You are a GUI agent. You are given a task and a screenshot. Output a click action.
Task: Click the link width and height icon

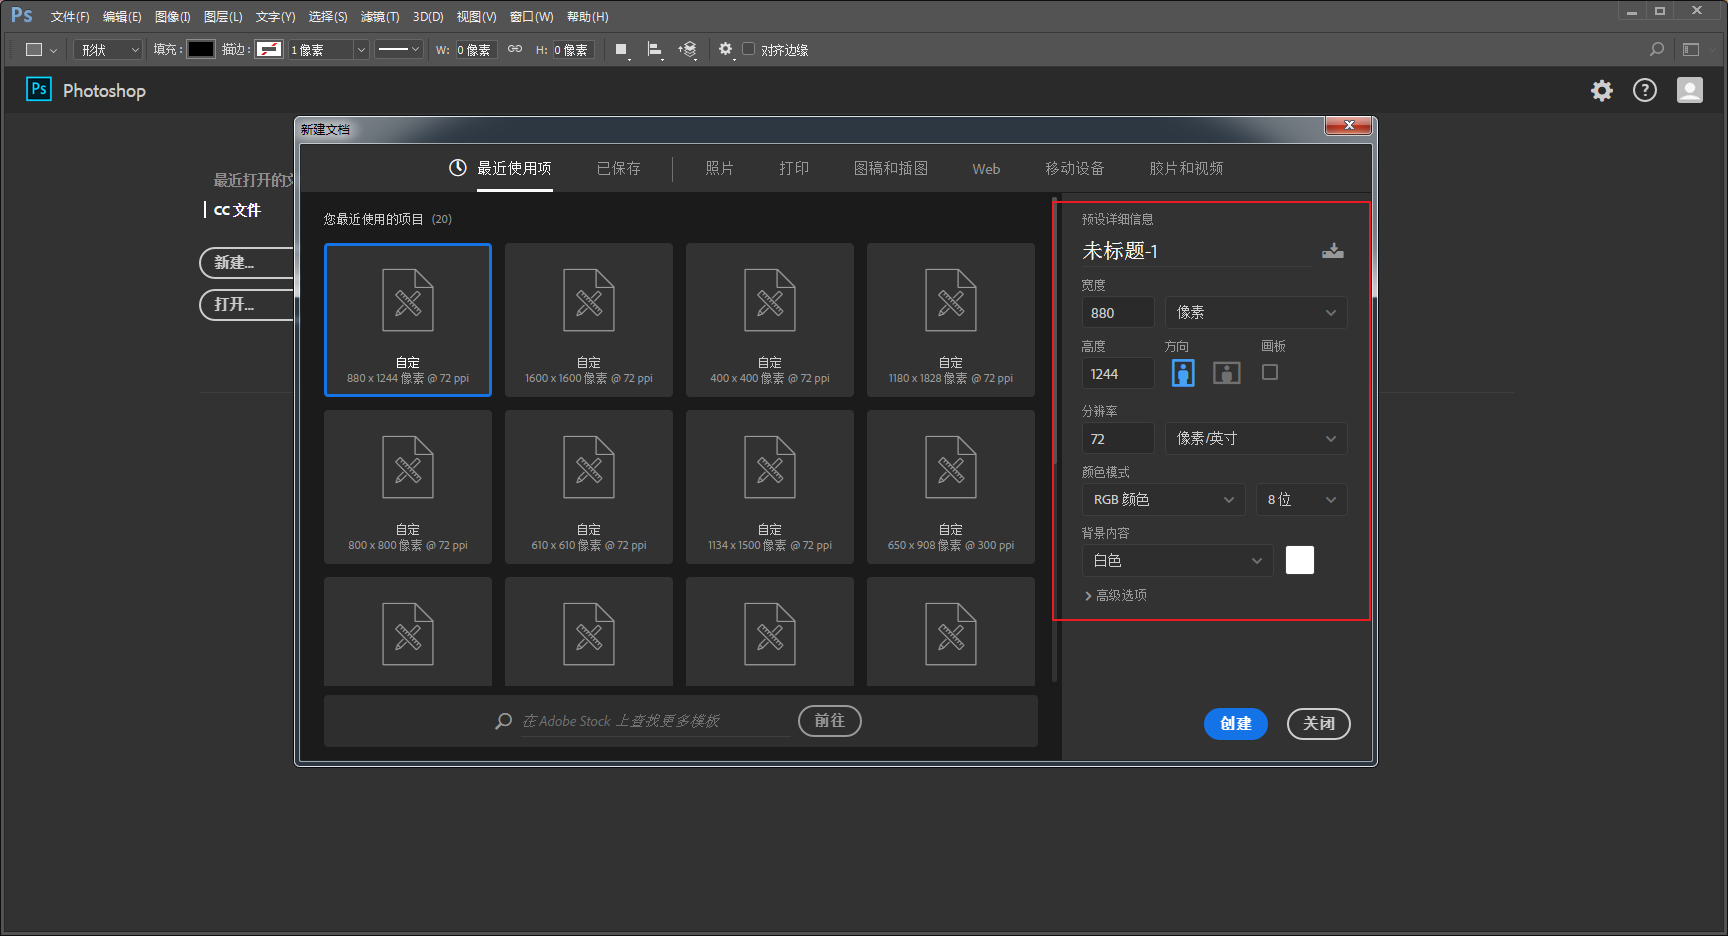coord(515,49)
